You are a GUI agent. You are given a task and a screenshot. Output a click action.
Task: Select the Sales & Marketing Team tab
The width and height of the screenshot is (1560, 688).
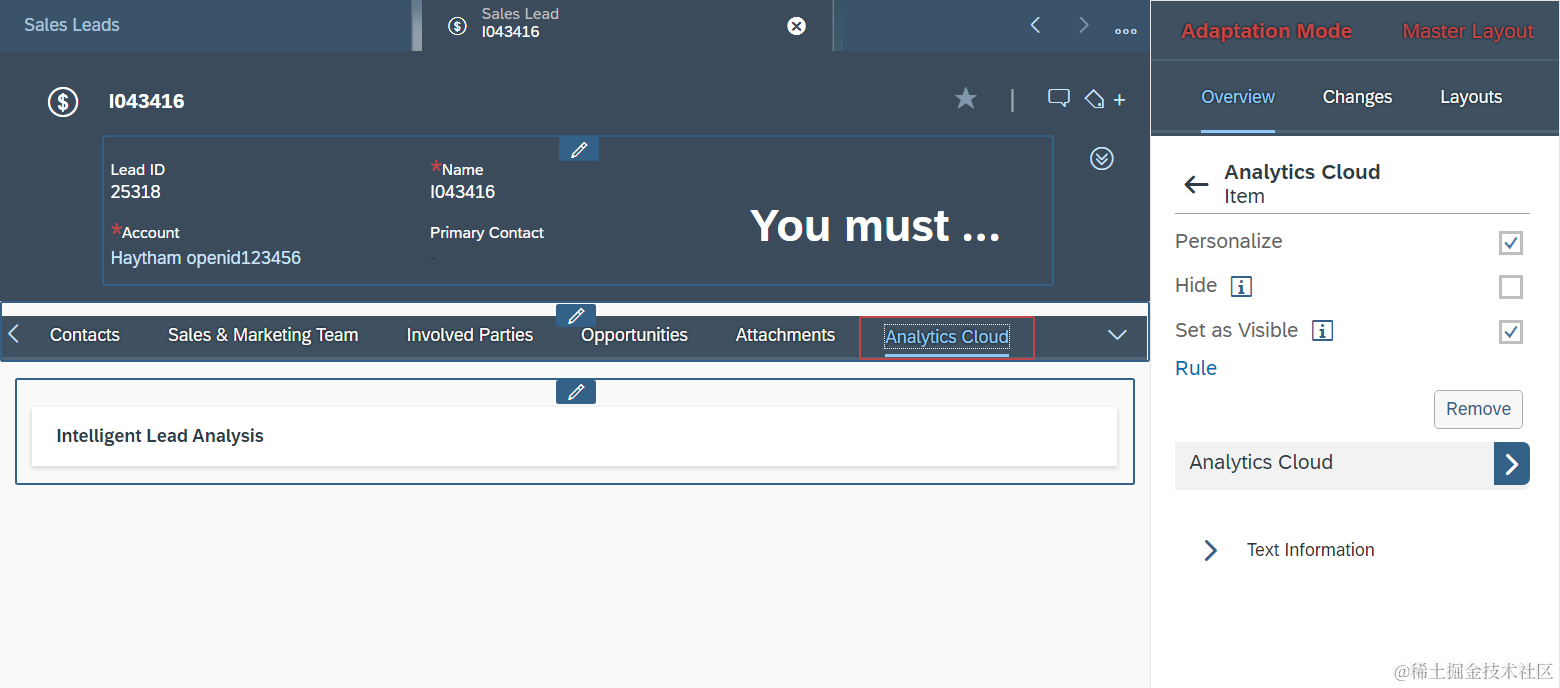click(x=263, y=335)
